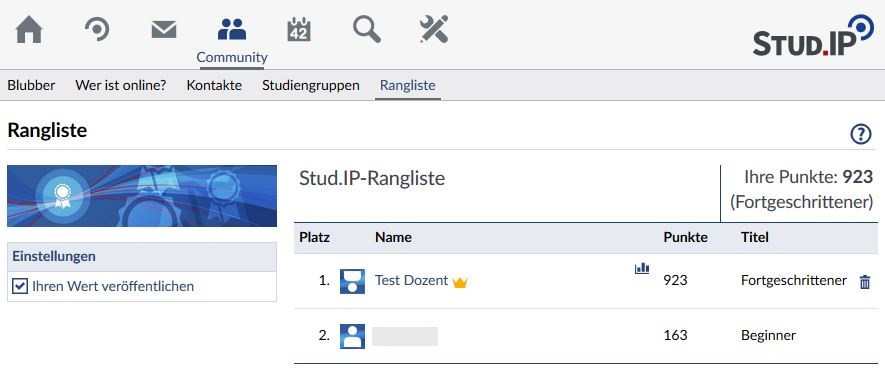Screen dimensions: 885x372
Task: Select the Rangliste tab
Action: pyautogui.click(x=408, y=85)
